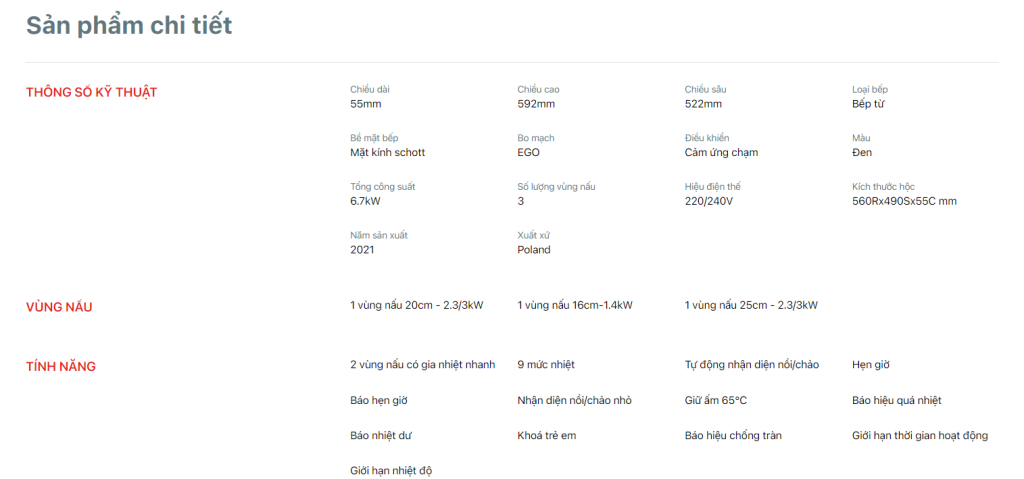This screenshot has width=1024, height=479.
Task: Click the "VÙNG NẤU" section title
Action: coord(59,307)
